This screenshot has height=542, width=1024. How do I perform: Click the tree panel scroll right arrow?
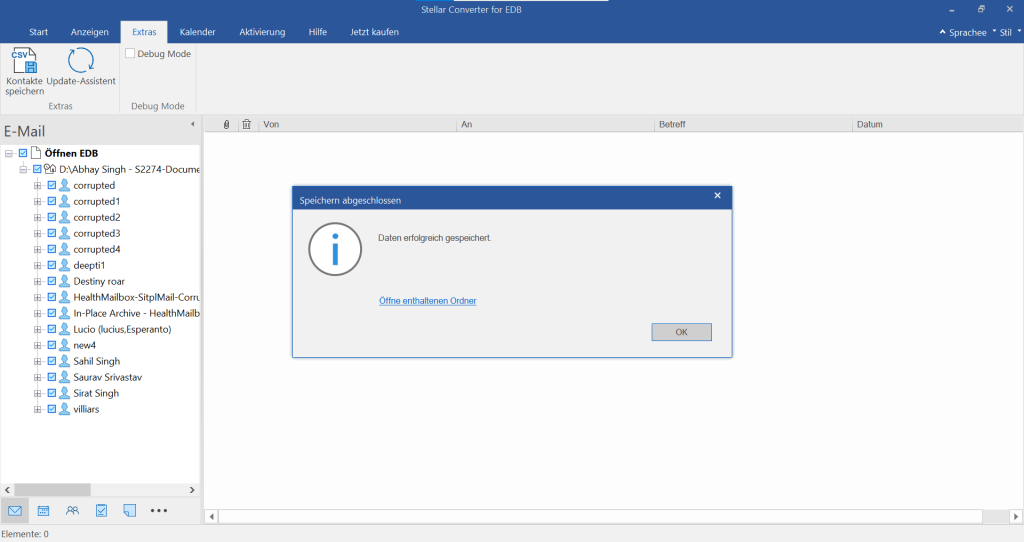pos(192,490)
